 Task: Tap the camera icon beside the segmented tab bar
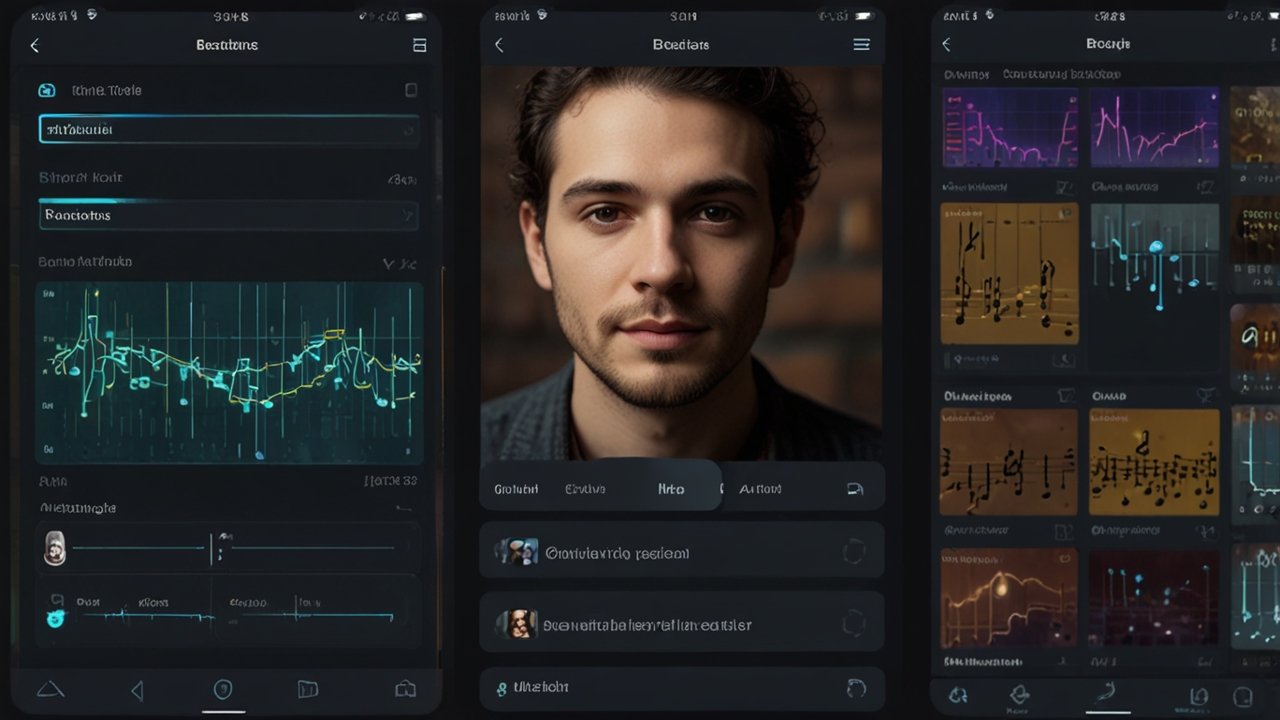tap(855, 487)
